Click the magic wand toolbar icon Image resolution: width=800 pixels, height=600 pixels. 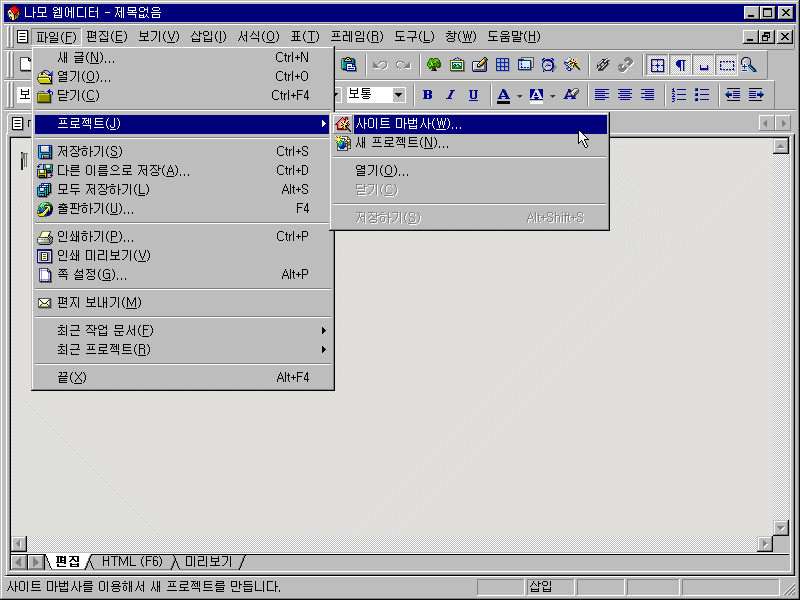pos(571,65)
